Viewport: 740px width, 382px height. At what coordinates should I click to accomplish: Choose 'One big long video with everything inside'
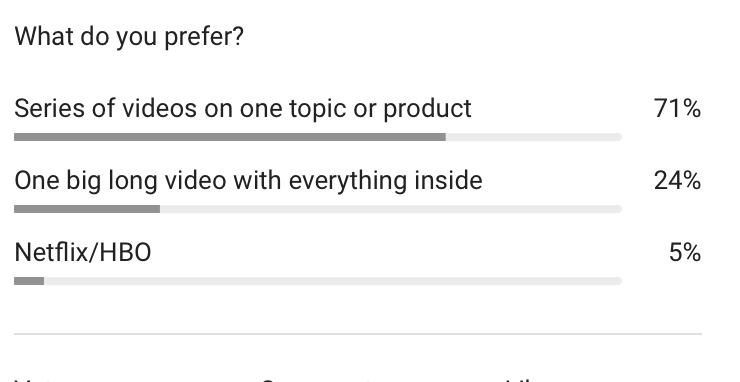248,181
